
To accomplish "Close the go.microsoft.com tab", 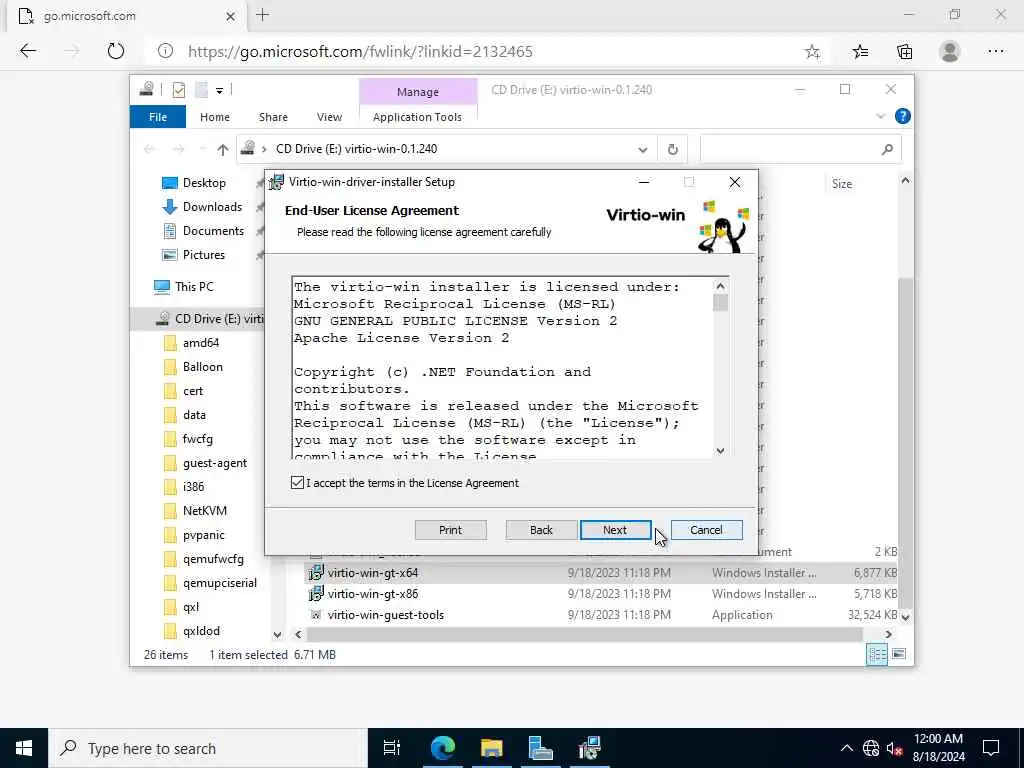I will pyautogui.click(x=231, y=16).
